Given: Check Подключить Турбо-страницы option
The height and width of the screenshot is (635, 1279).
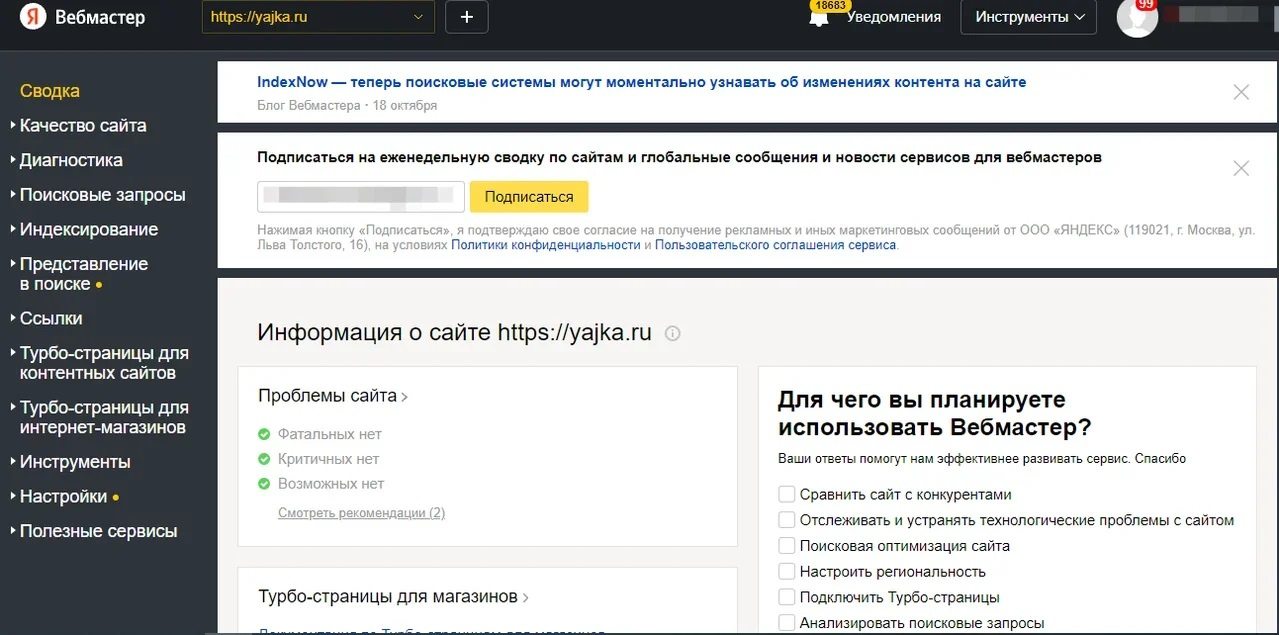Looking at the screenshot, I should 787,598.
